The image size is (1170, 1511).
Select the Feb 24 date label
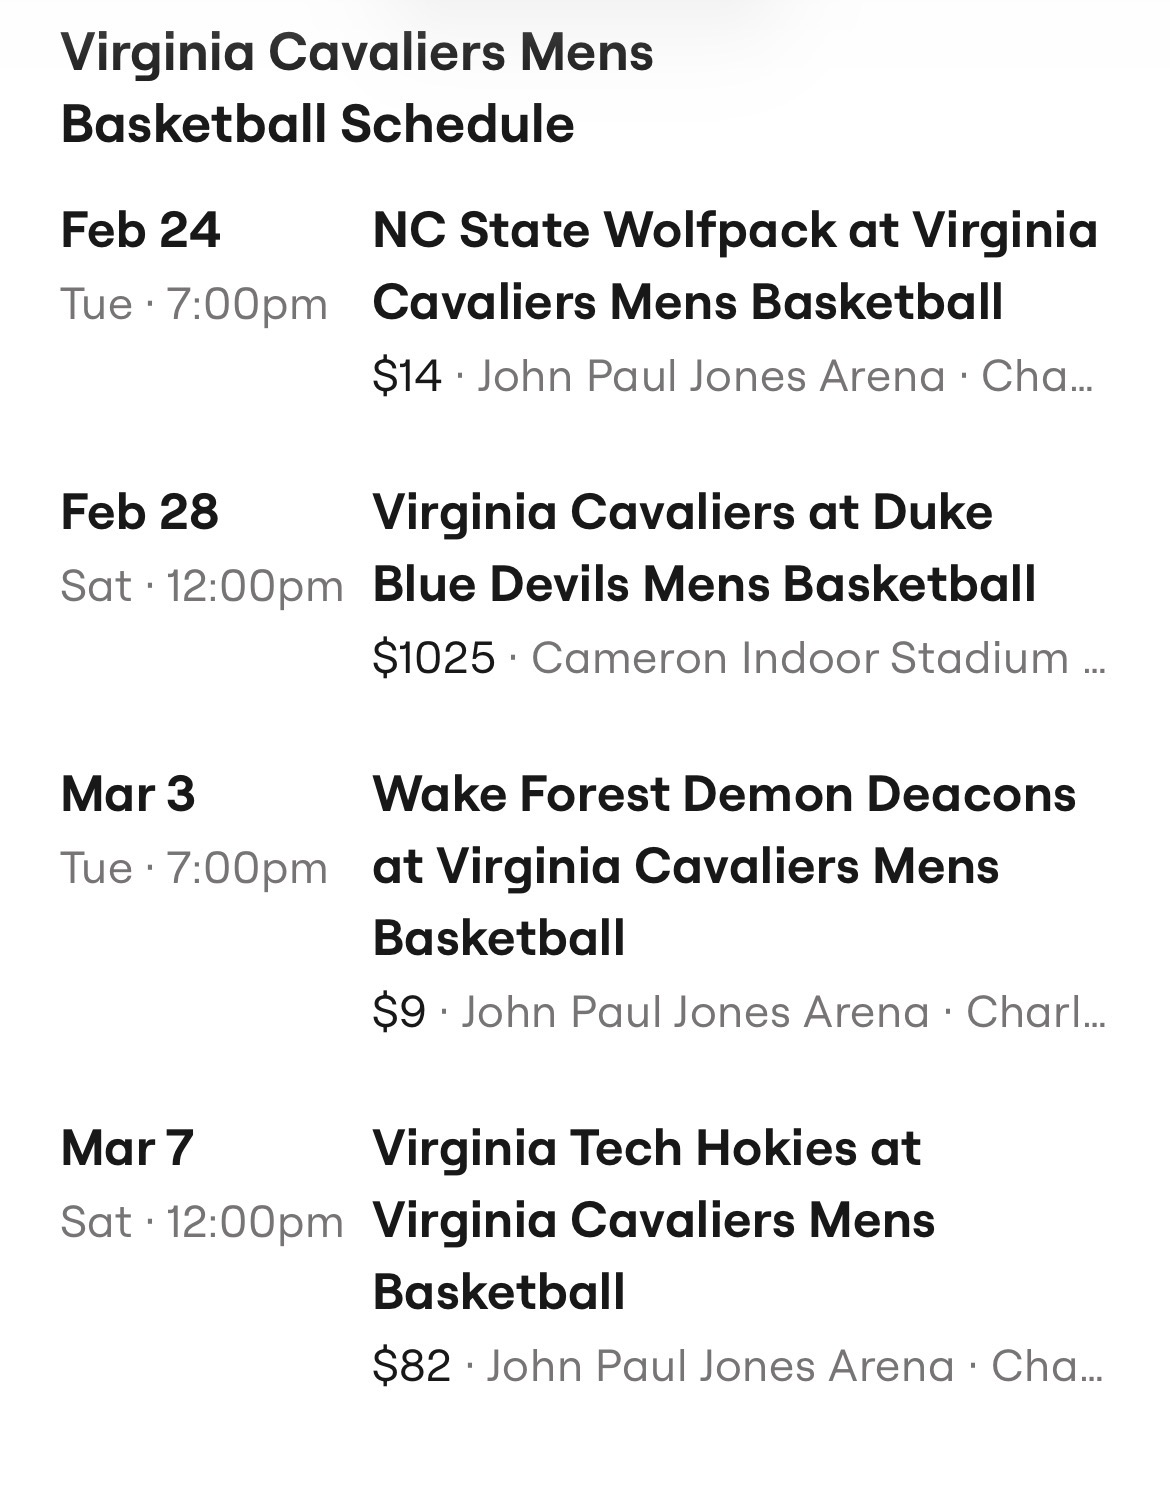[140, 230]
